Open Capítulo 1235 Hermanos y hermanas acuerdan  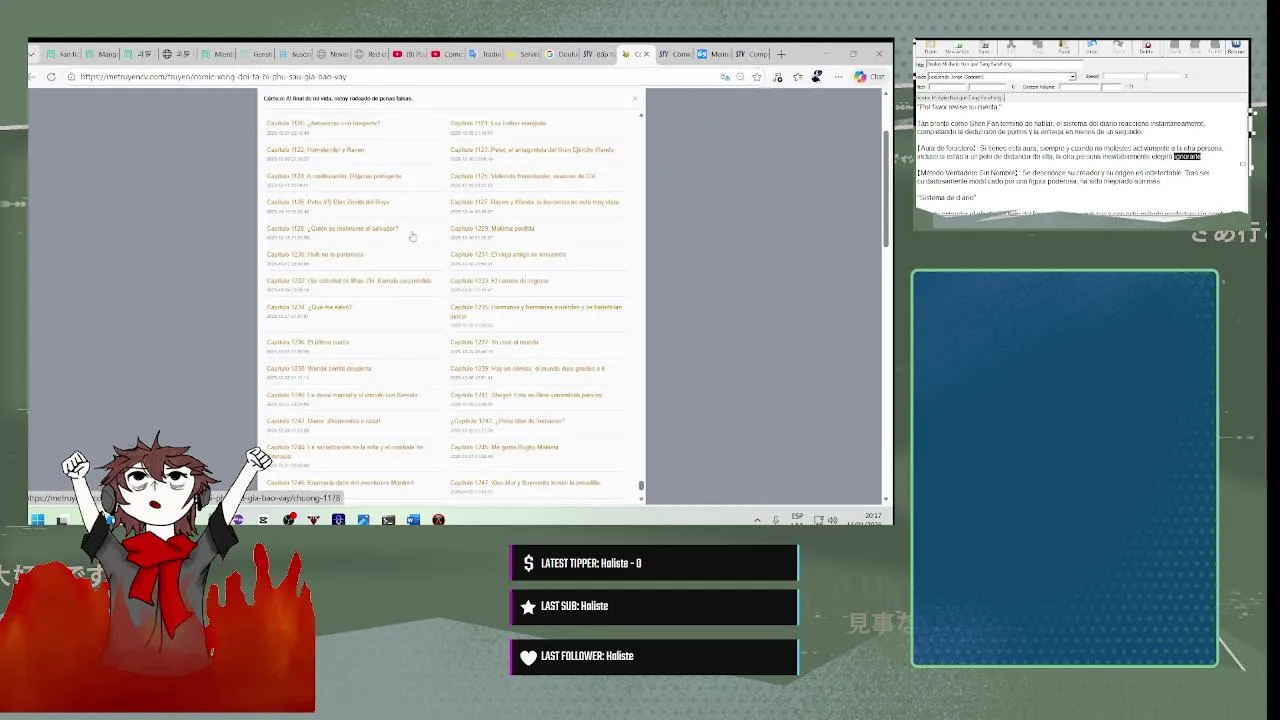click(x=536, y=311)
